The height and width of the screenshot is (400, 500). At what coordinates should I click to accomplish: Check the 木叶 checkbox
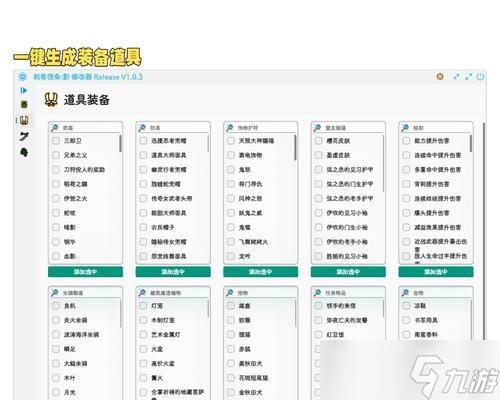click(56, 378)
